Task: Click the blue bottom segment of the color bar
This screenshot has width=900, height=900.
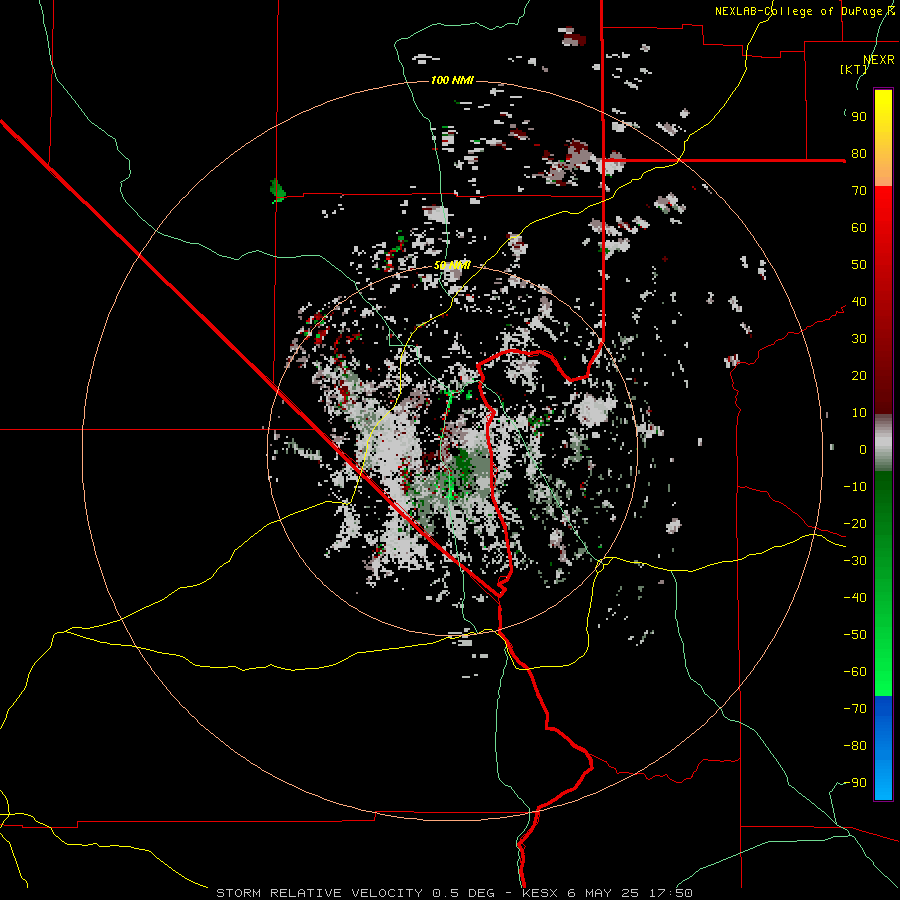Action: tap(883, 747)
